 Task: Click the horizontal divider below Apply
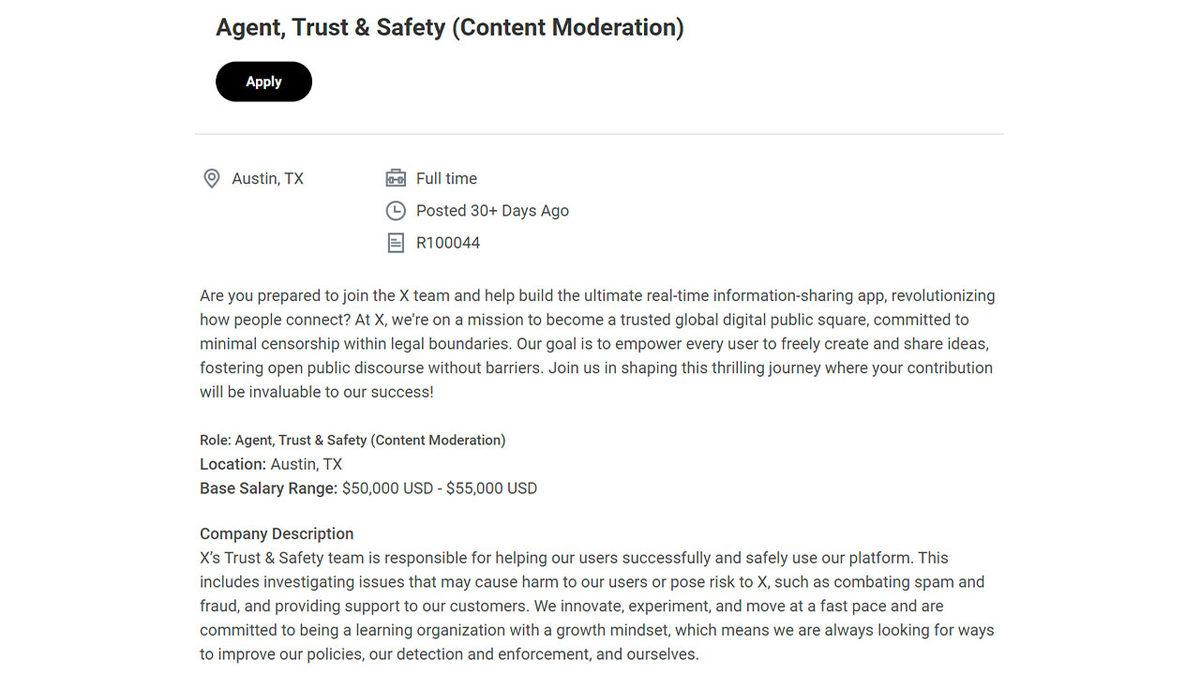click(x=599, y=134)
